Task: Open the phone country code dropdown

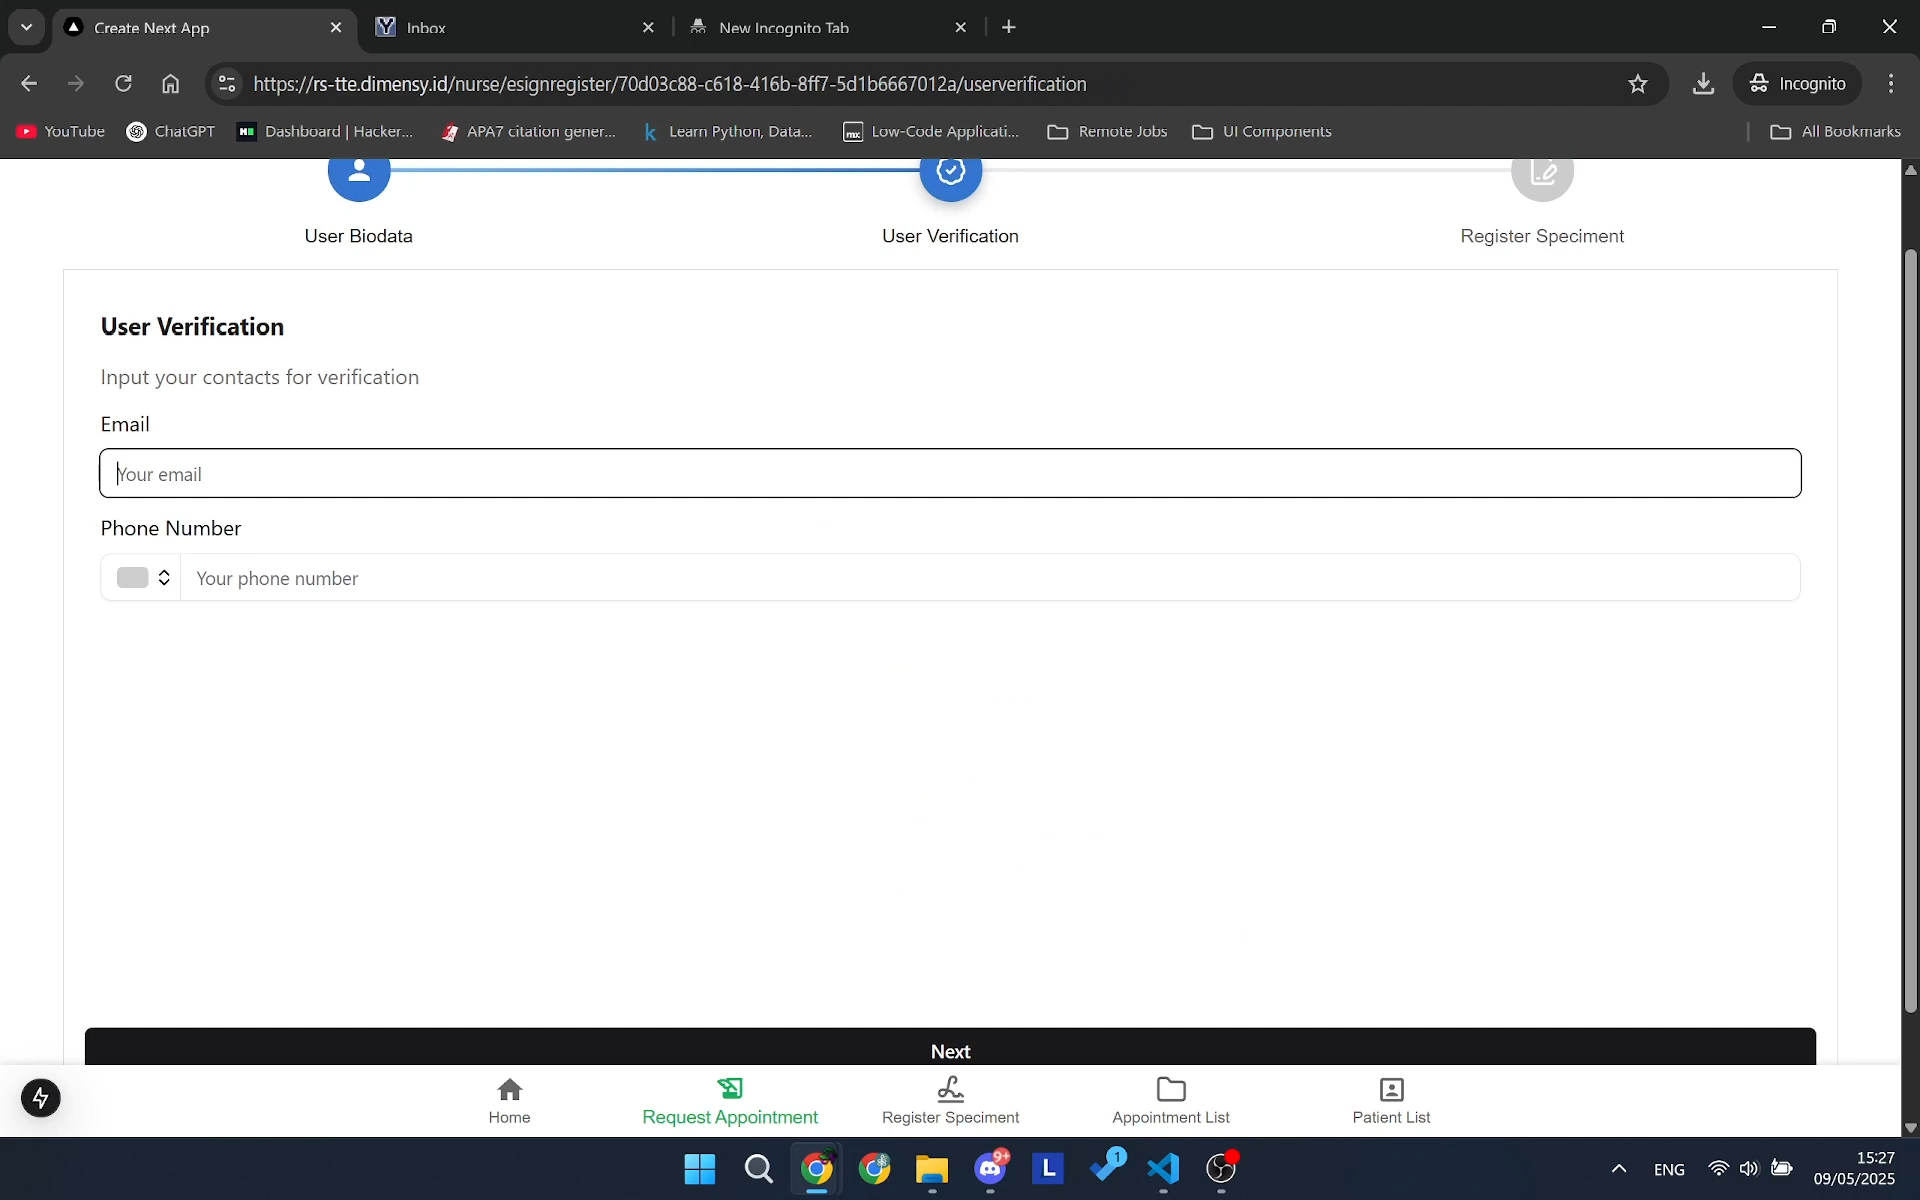Action: point(143,577)
